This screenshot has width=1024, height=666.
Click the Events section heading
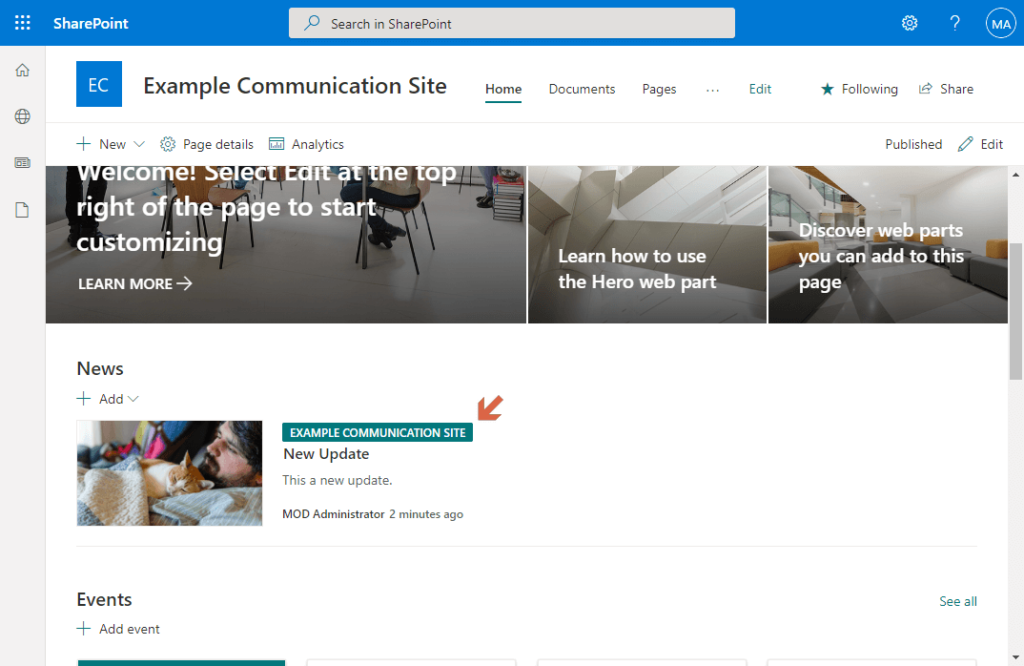click(104, 599)
